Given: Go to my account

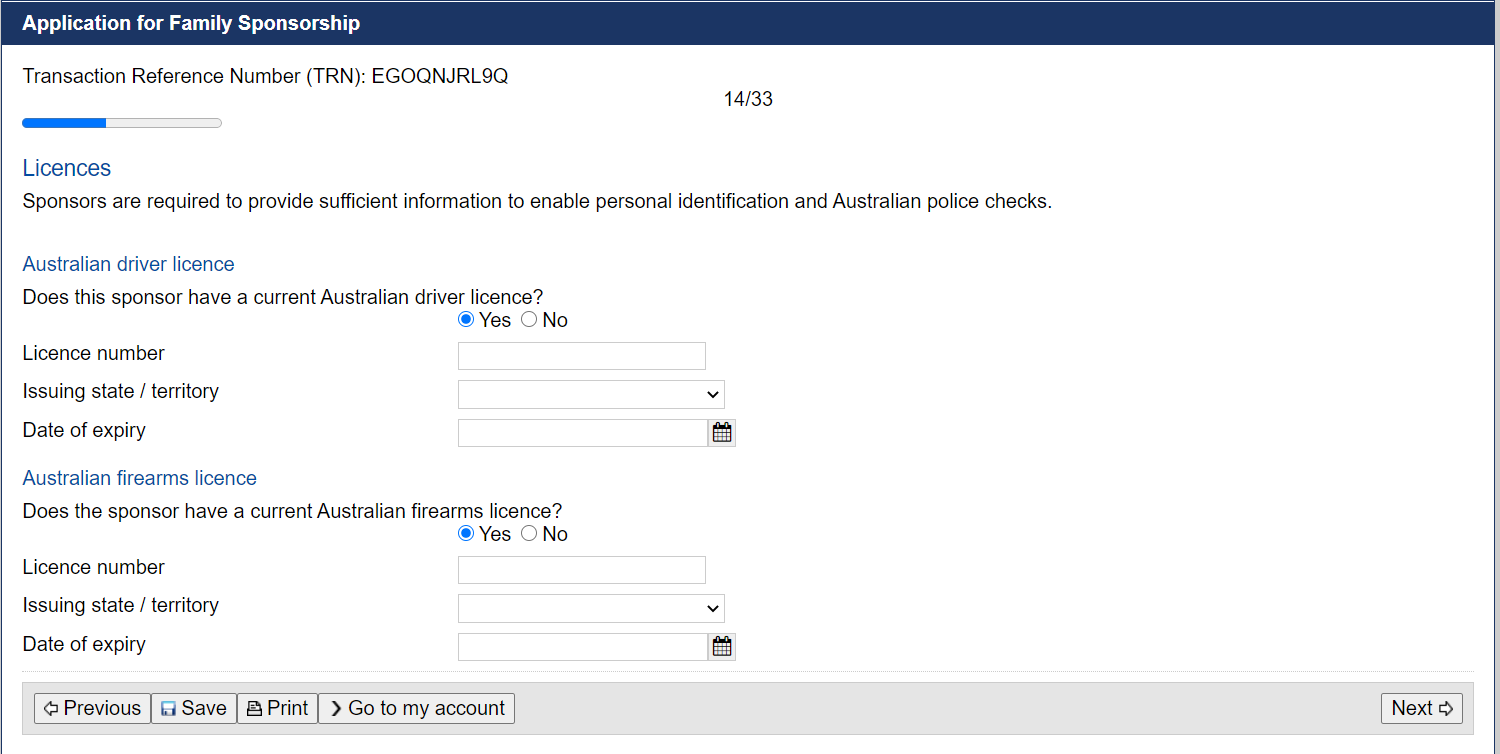Looking at the screenshot, I should pyautogui.click(x=416, y=708).
